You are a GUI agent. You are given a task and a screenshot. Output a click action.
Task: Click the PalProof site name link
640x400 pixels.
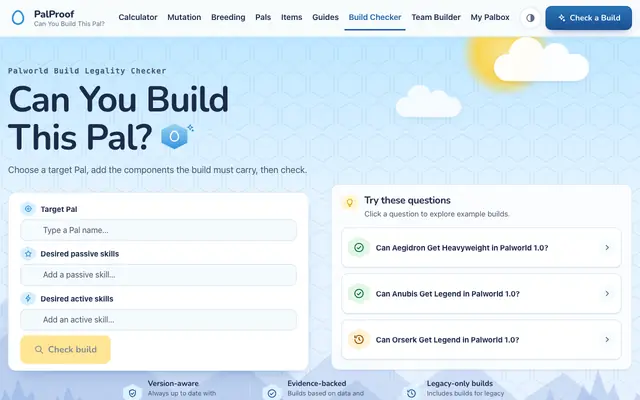point(54,14)
